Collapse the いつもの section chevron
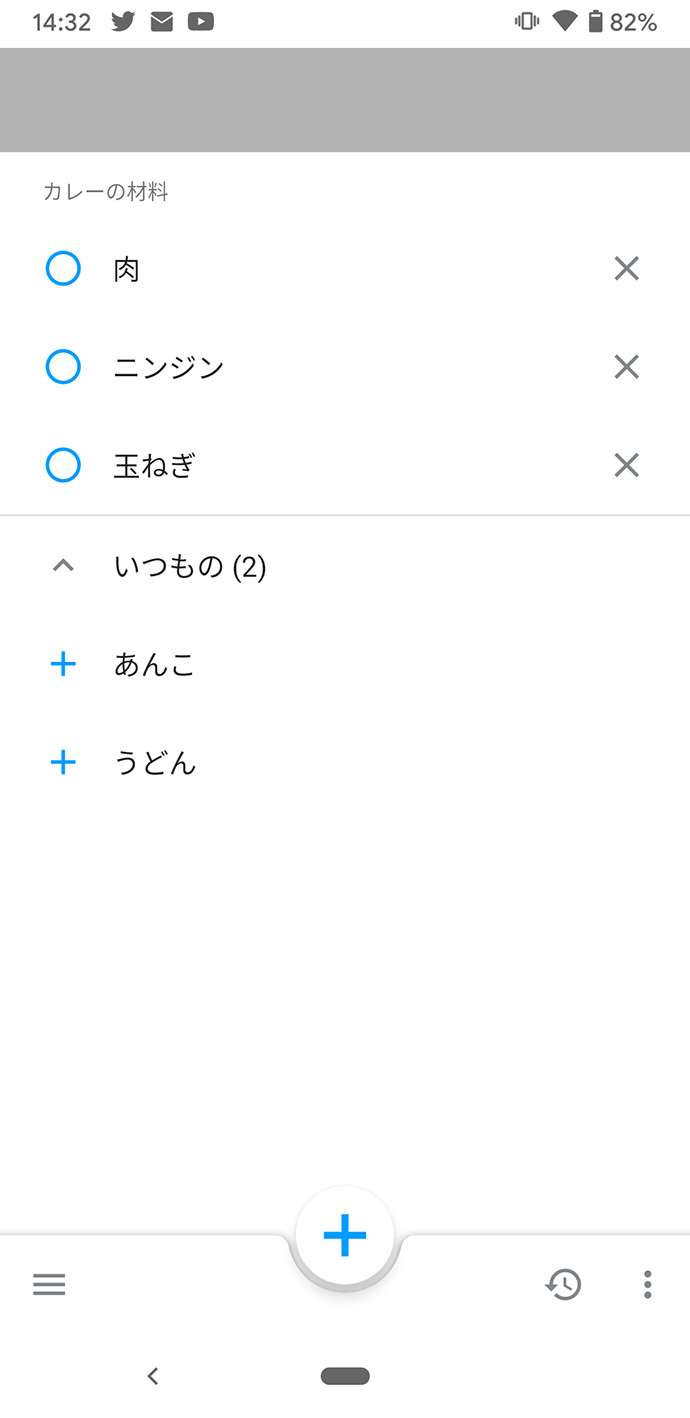This screenshot has height=1418, width=690. pyautogui.click(x=63, y=566)
